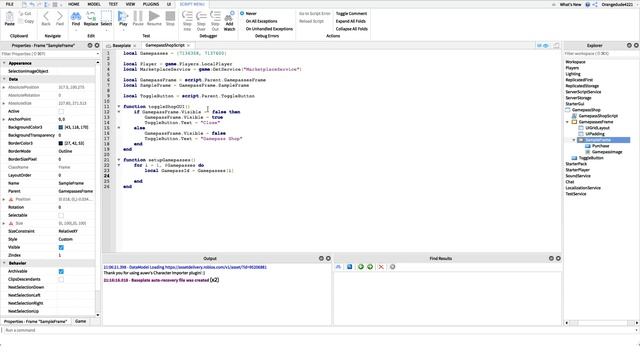The height and width of the screenshot is (360, 640).
Task: Click the Find Results settings gear icon
Action: (x=392, y=267)
